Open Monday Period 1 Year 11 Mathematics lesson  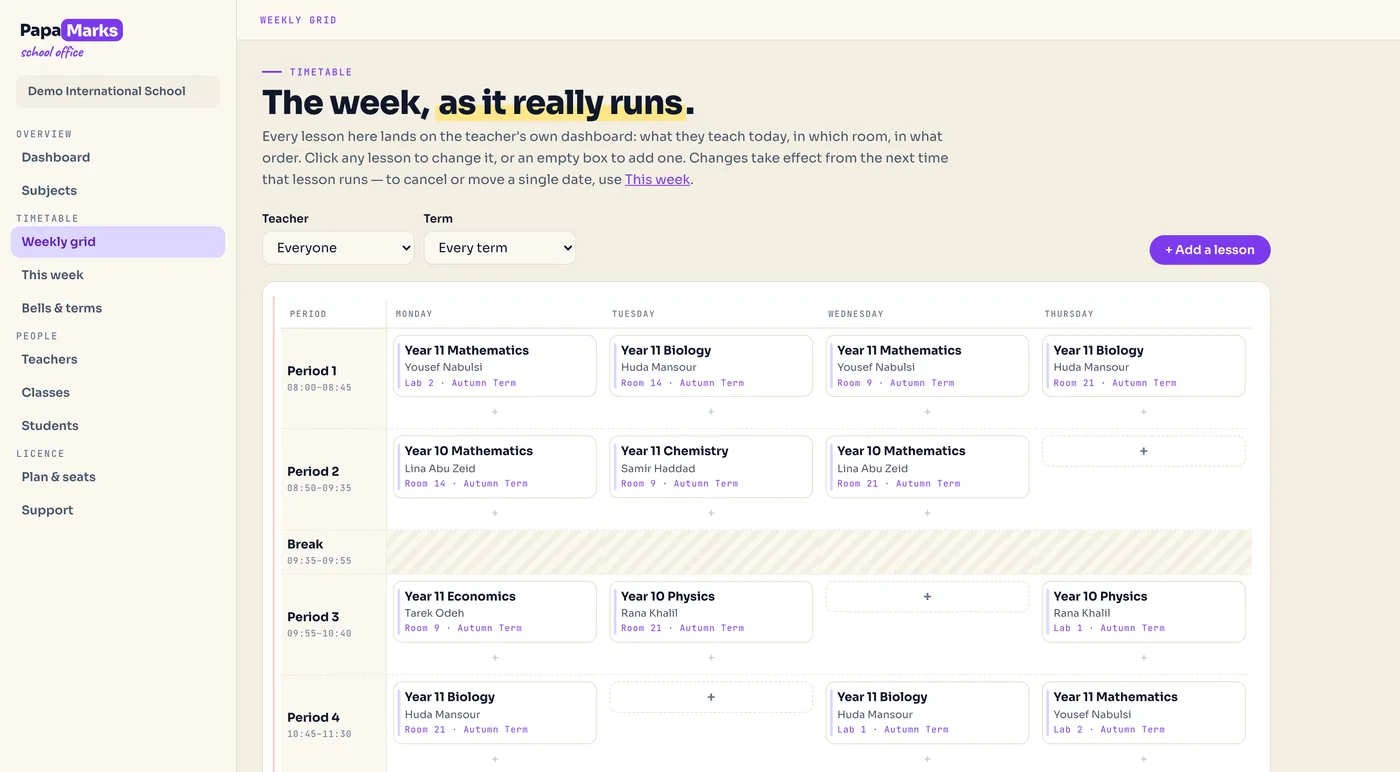click(495, 366)
